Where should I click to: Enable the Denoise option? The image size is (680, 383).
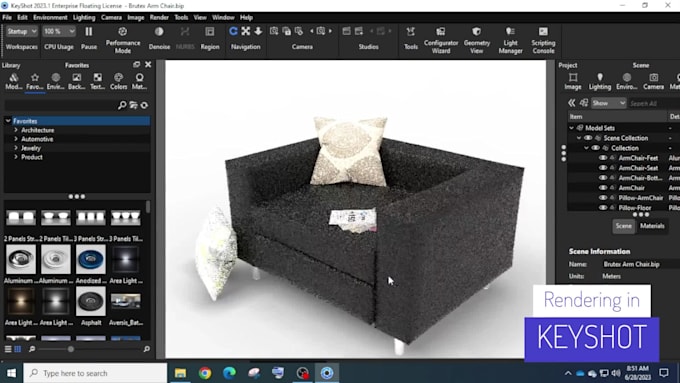pos(159,32)
